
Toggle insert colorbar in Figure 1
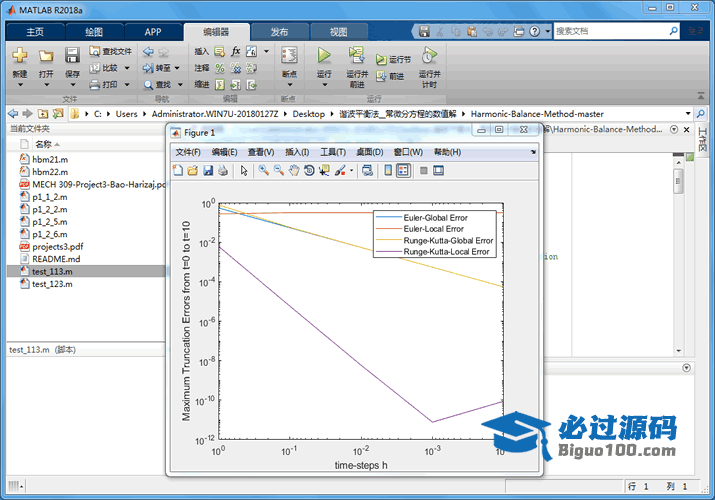(x=388, y=170)
